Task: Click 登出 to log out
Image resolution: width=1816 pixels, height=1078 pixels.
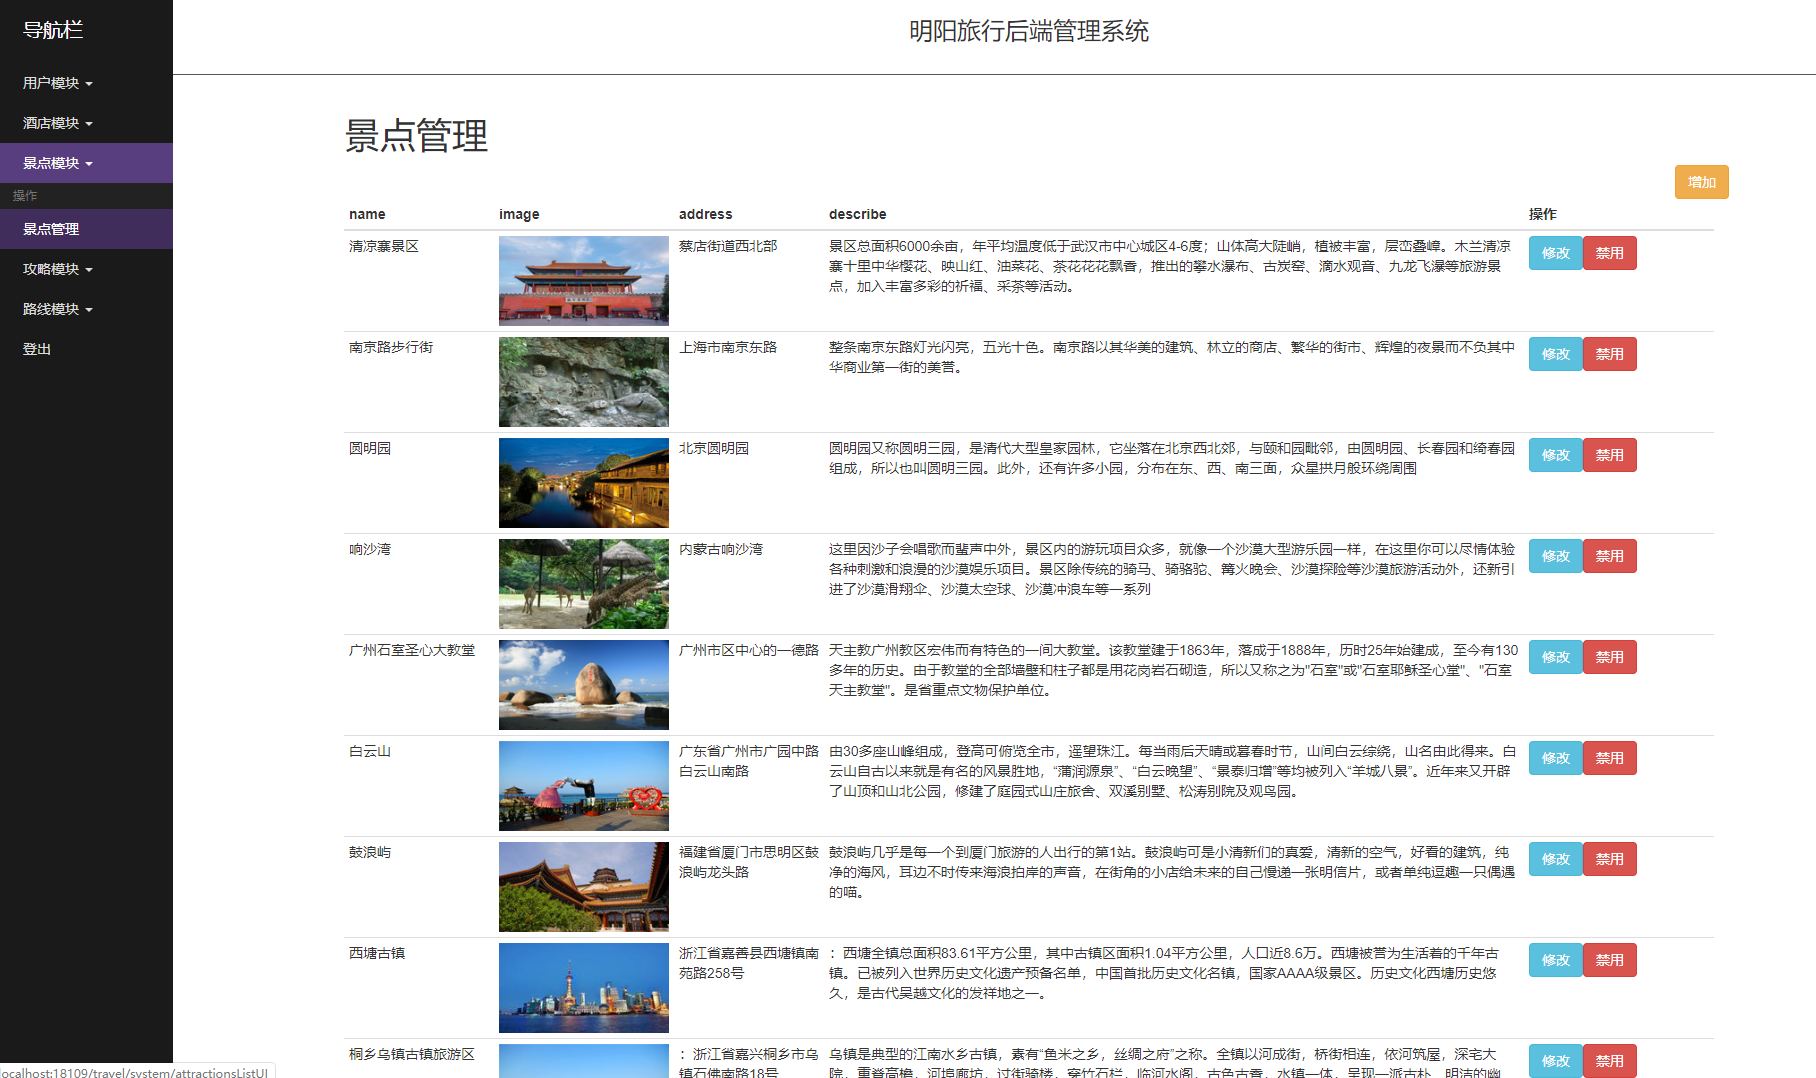Action: pyautogui.click(x=36, y=348)
